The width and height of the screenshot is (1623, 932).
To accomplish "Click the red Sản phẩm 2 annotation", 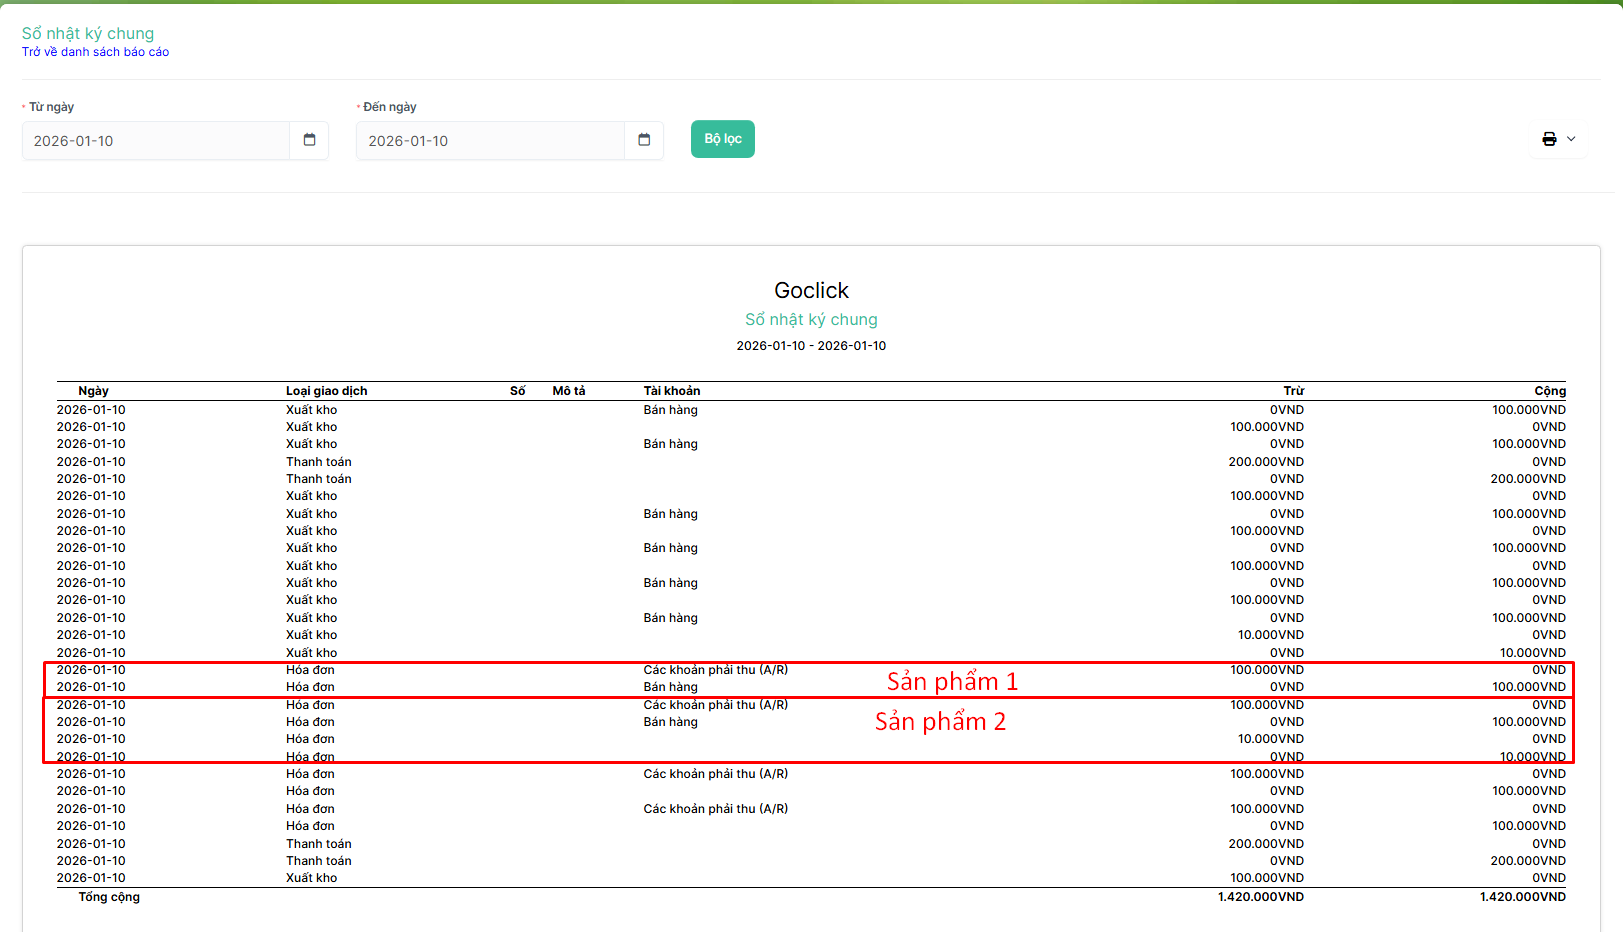I will tap(940, 721).
